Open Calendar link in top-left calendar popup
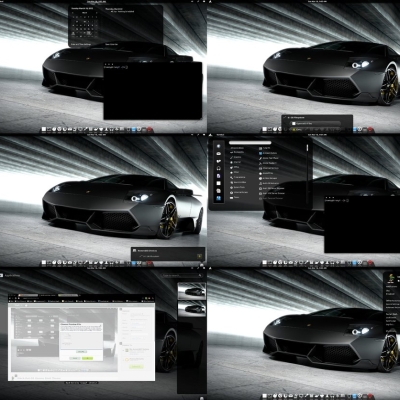 tap(111, 44)
